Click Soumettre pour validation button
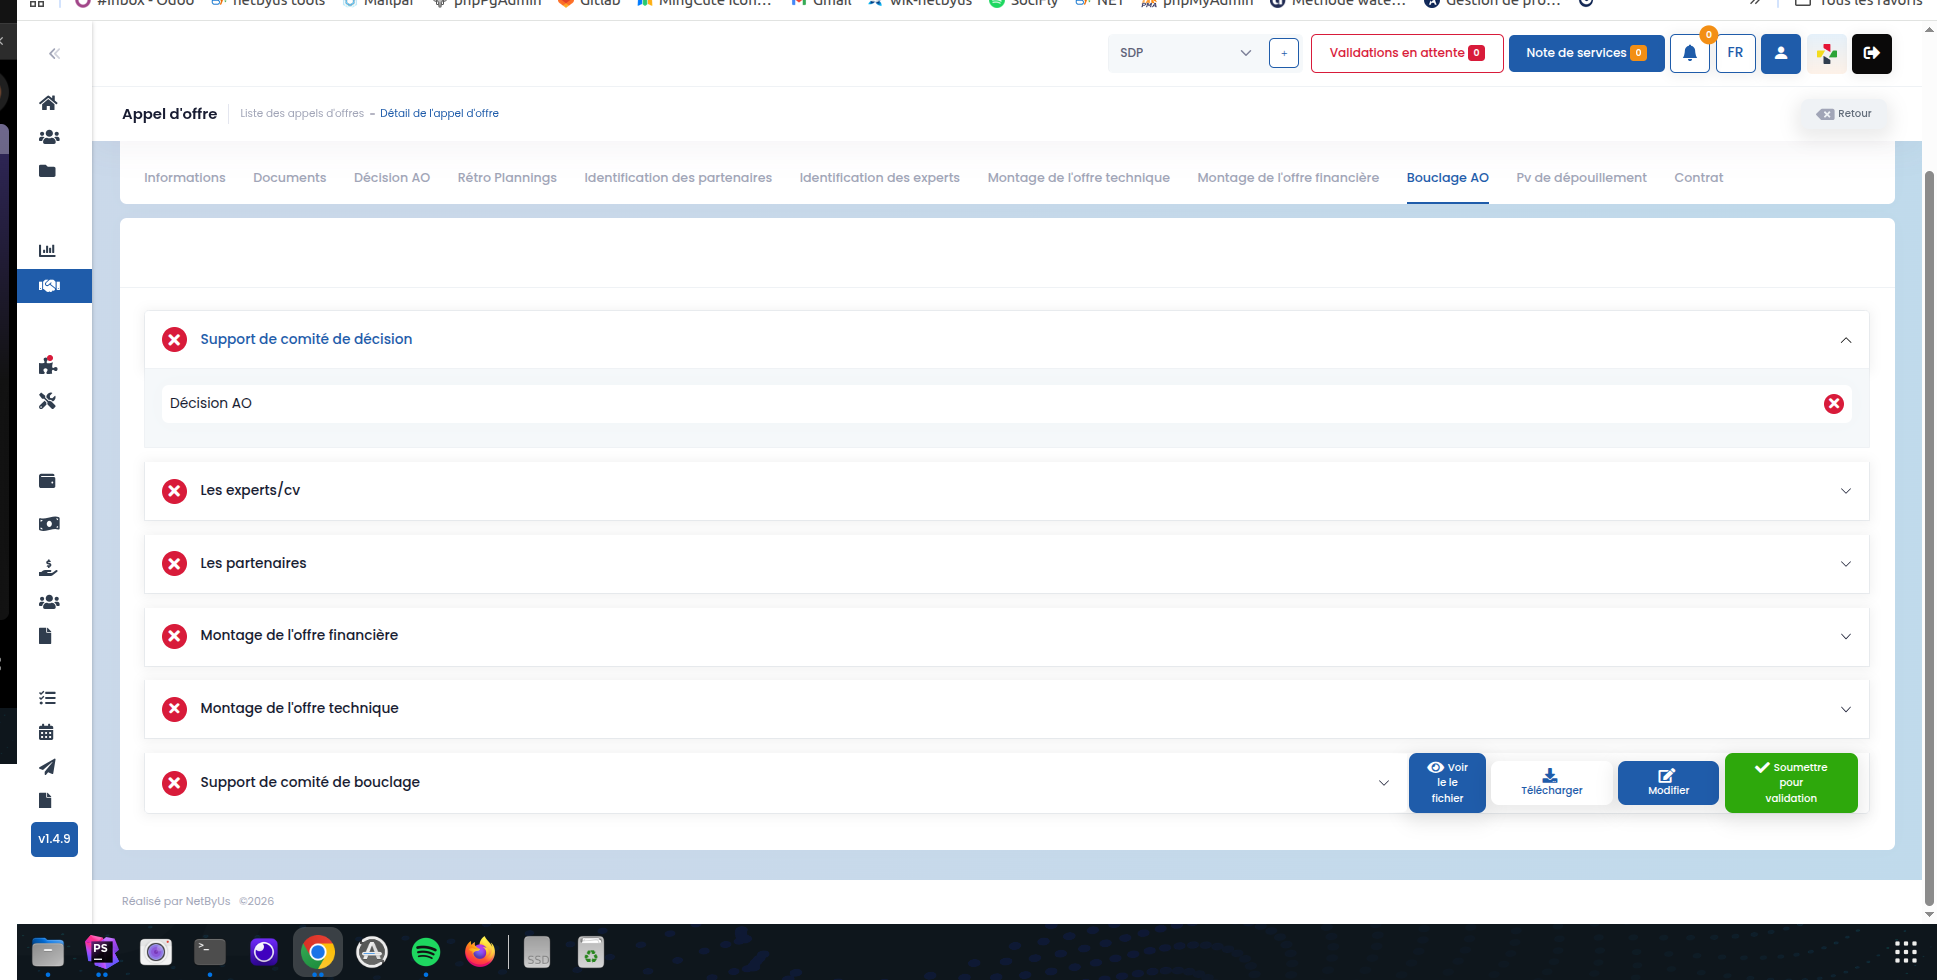1937x980 pixels. tap(1790, 783)
